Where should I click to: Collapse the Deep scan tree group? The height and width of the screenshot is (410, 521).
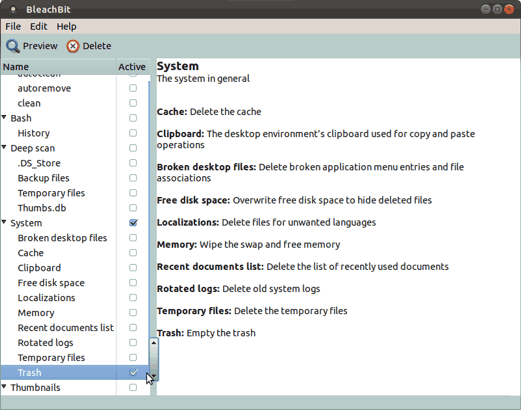click(x=4, y=147)
